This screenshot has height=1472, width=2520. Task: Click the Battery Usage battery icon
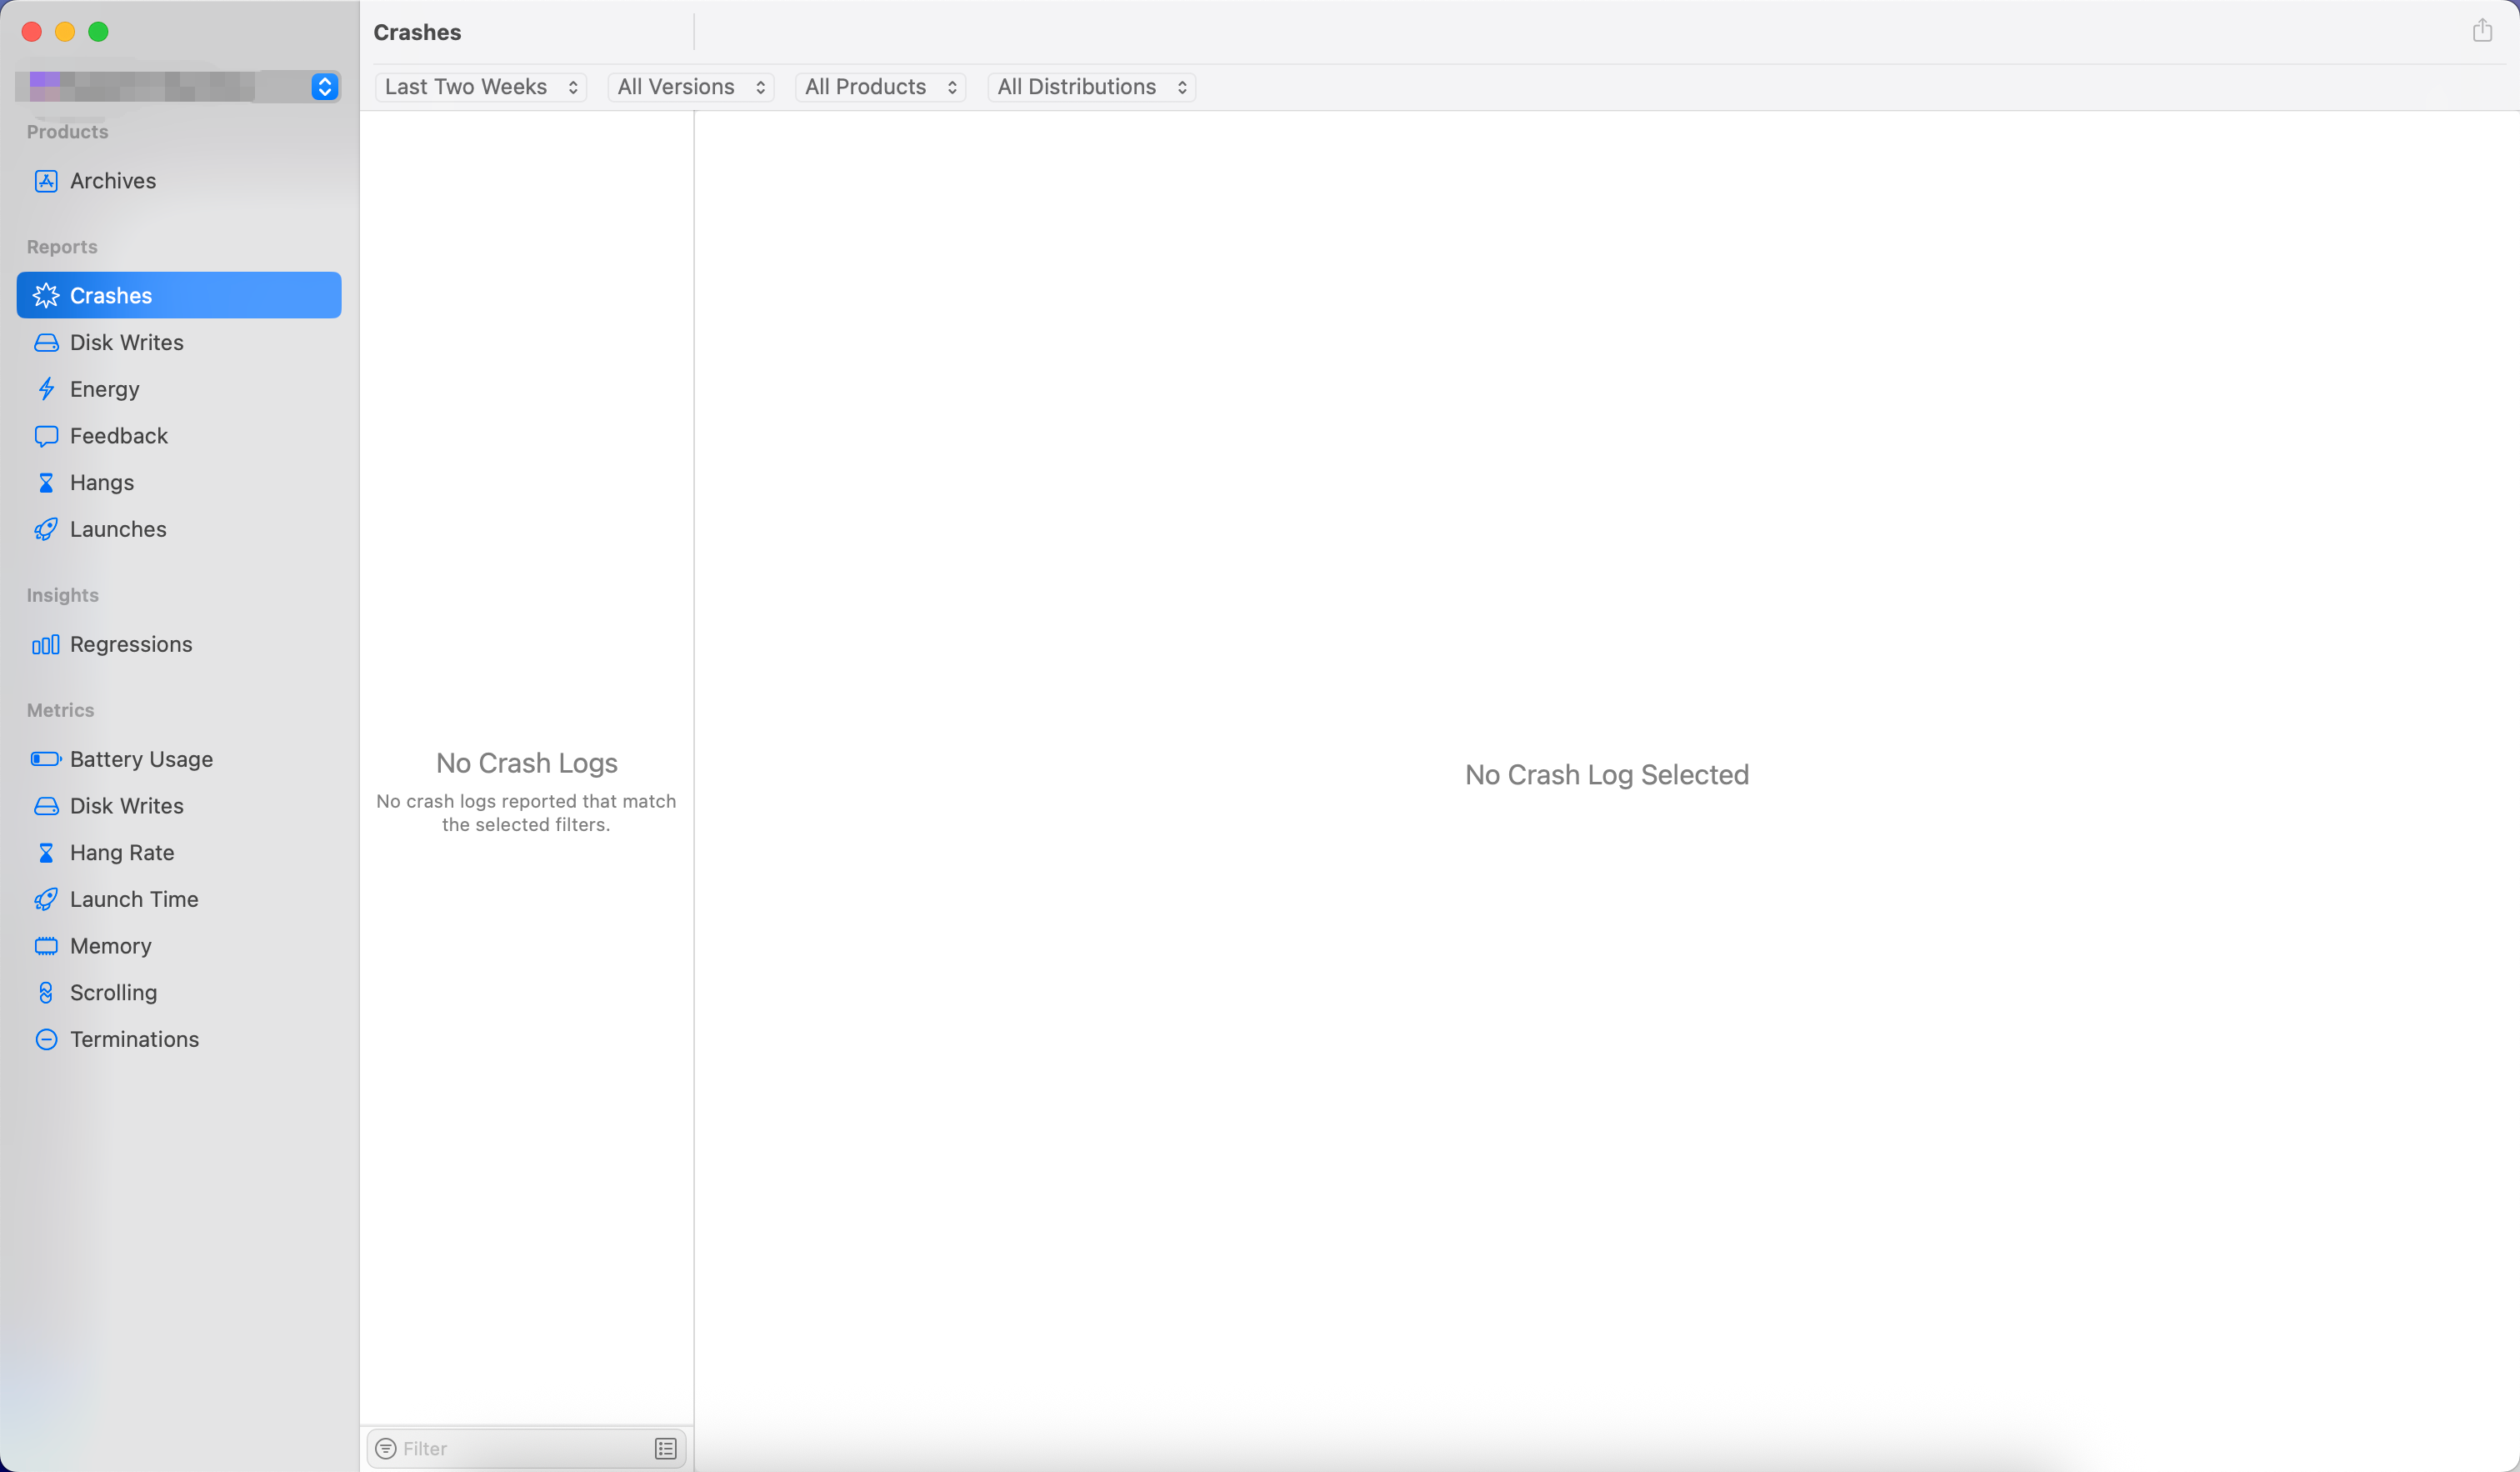click(x=46, y=759)
